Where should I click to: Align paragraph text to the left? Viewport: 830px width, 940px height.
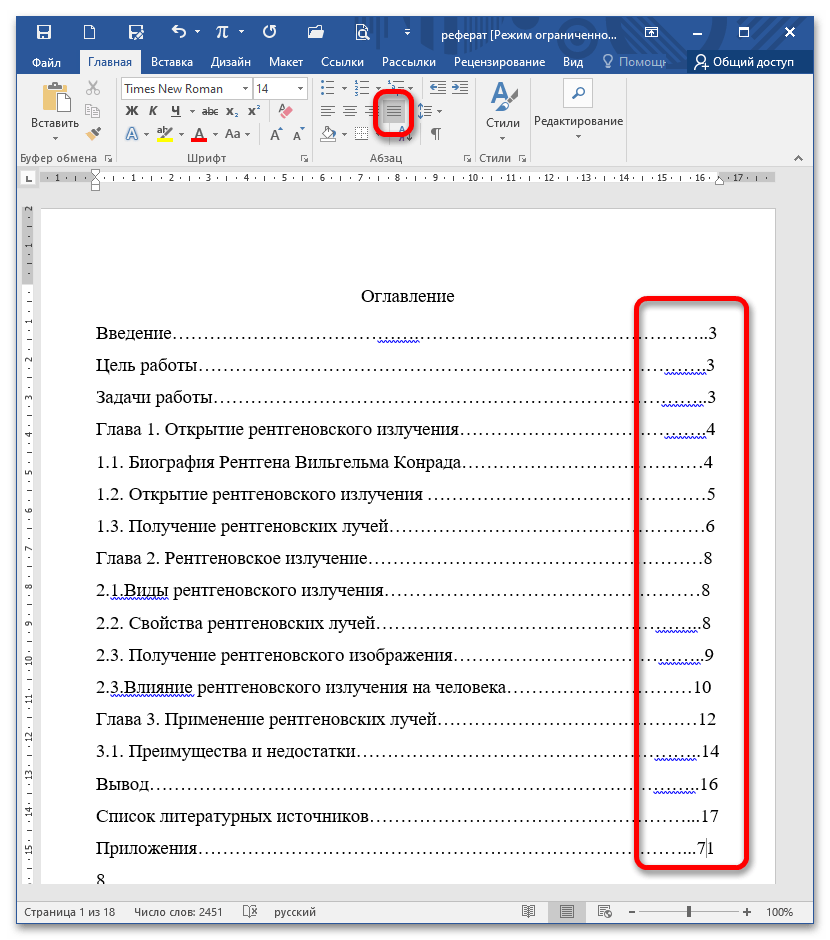[x=327, y=111]
